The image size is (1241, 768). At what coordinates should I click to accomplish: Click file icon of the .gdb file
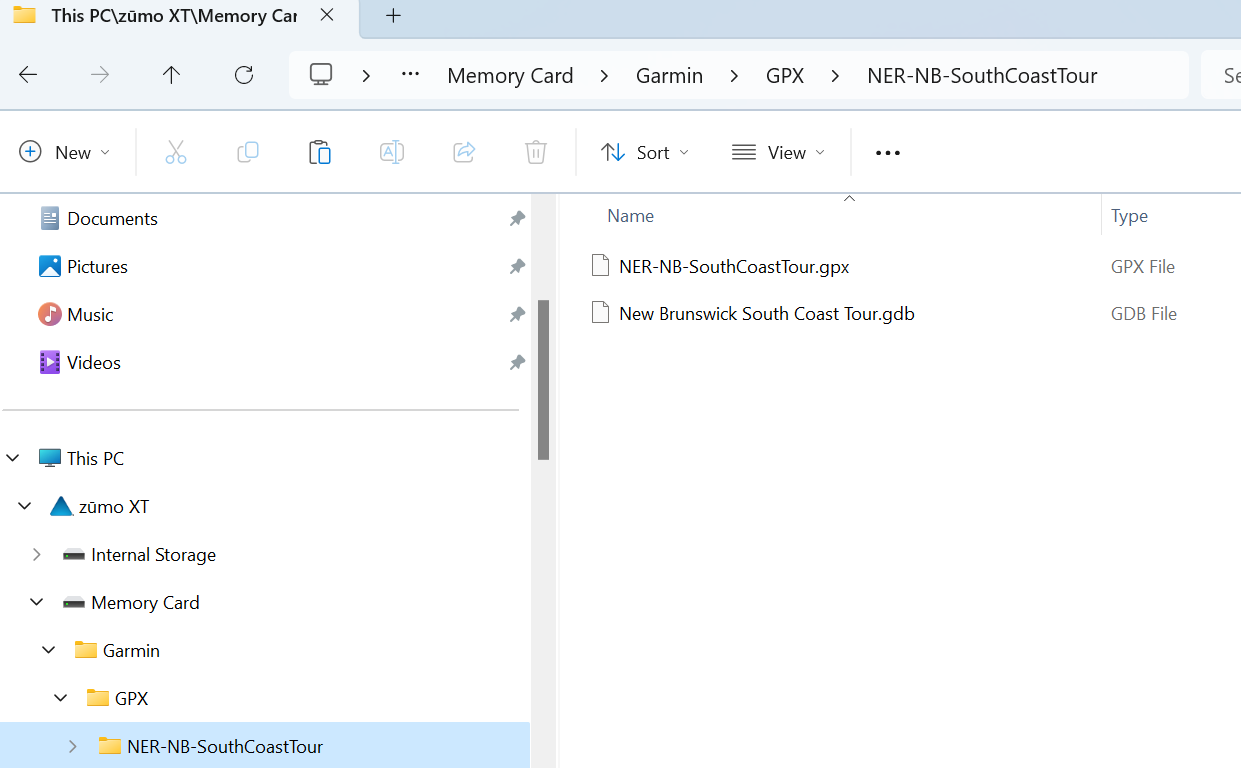(600, 313)
